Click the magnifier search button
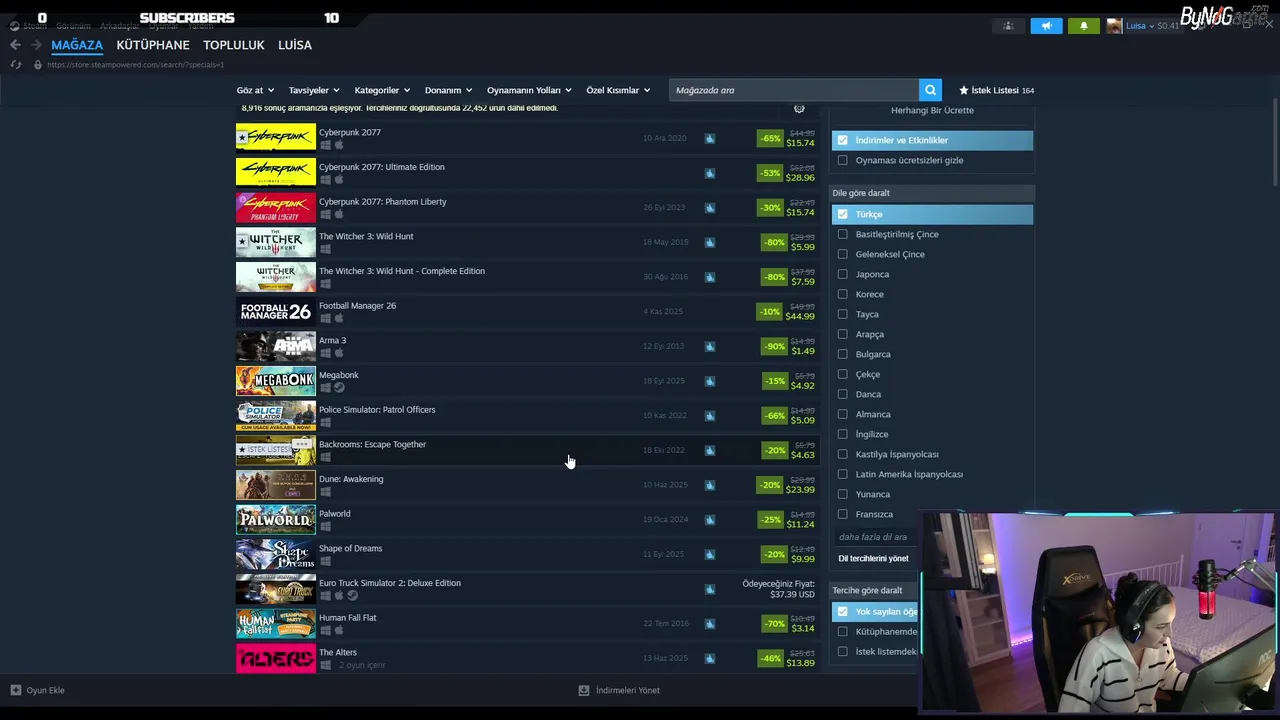The width and height of the screenshot is (1280, 720). coord(930,90)
